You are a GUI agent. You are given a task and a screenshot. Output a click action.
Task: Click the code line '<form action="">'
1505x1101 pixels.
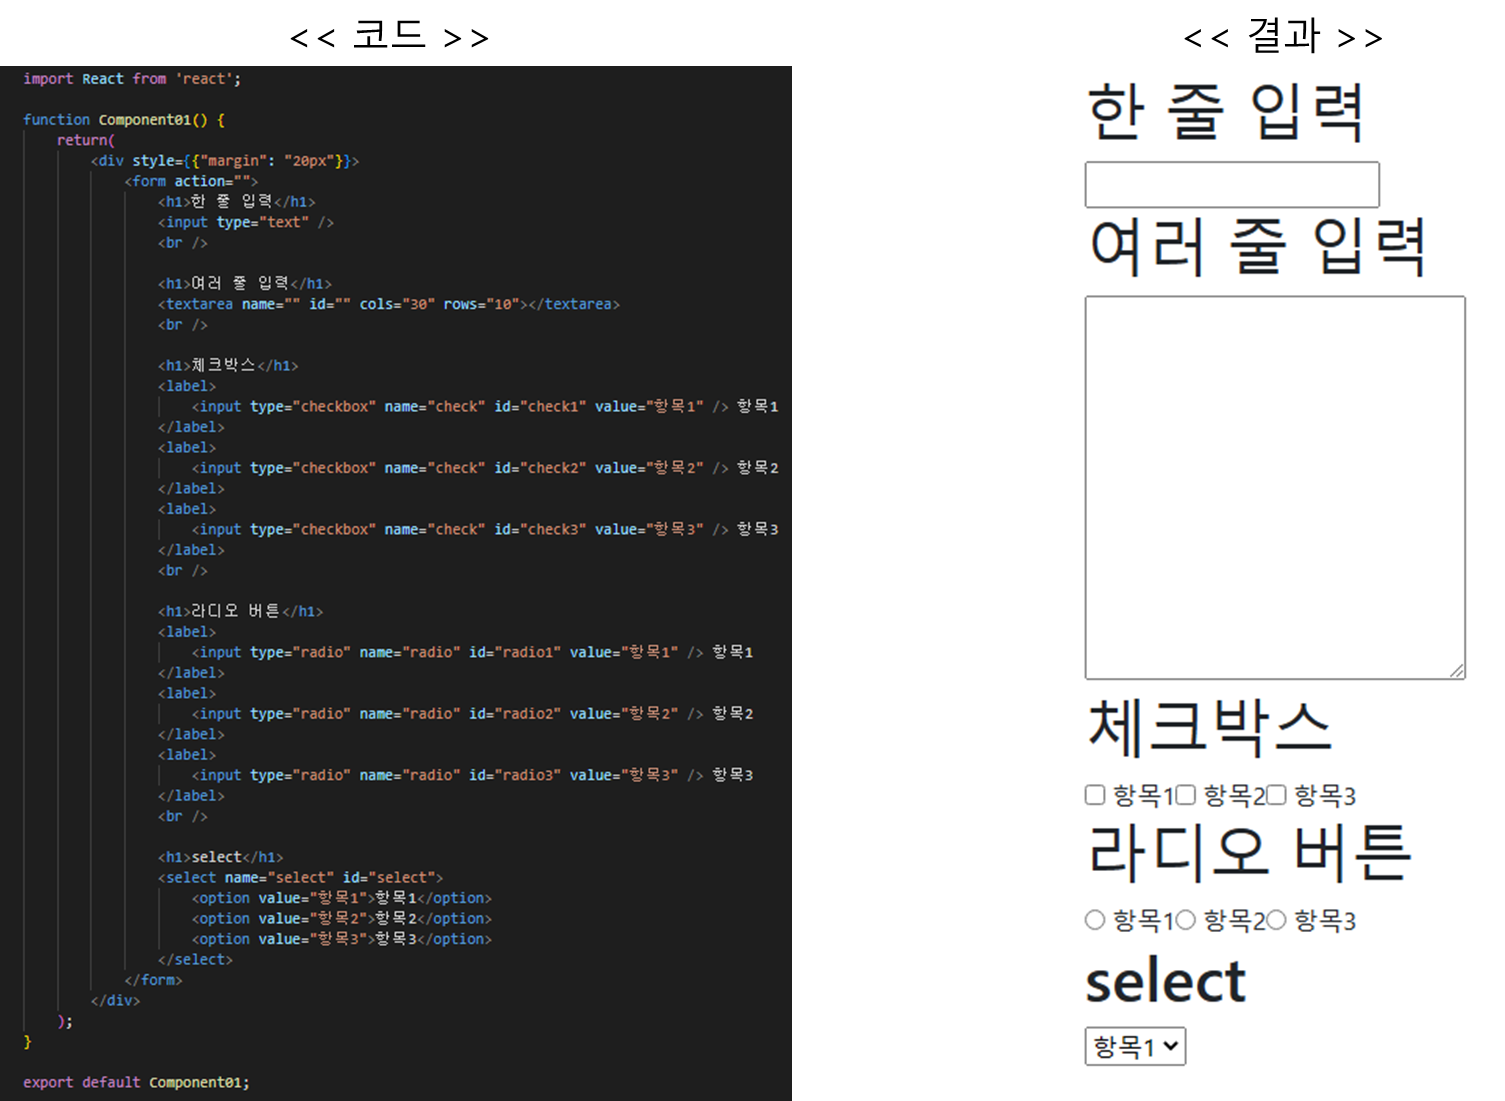tap(191, 181)
